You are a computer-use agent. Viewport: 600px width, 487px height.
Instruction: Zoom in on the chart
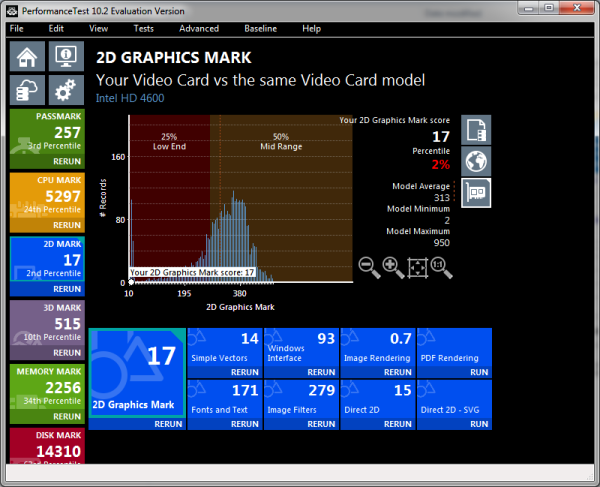[x=393, y=267]
